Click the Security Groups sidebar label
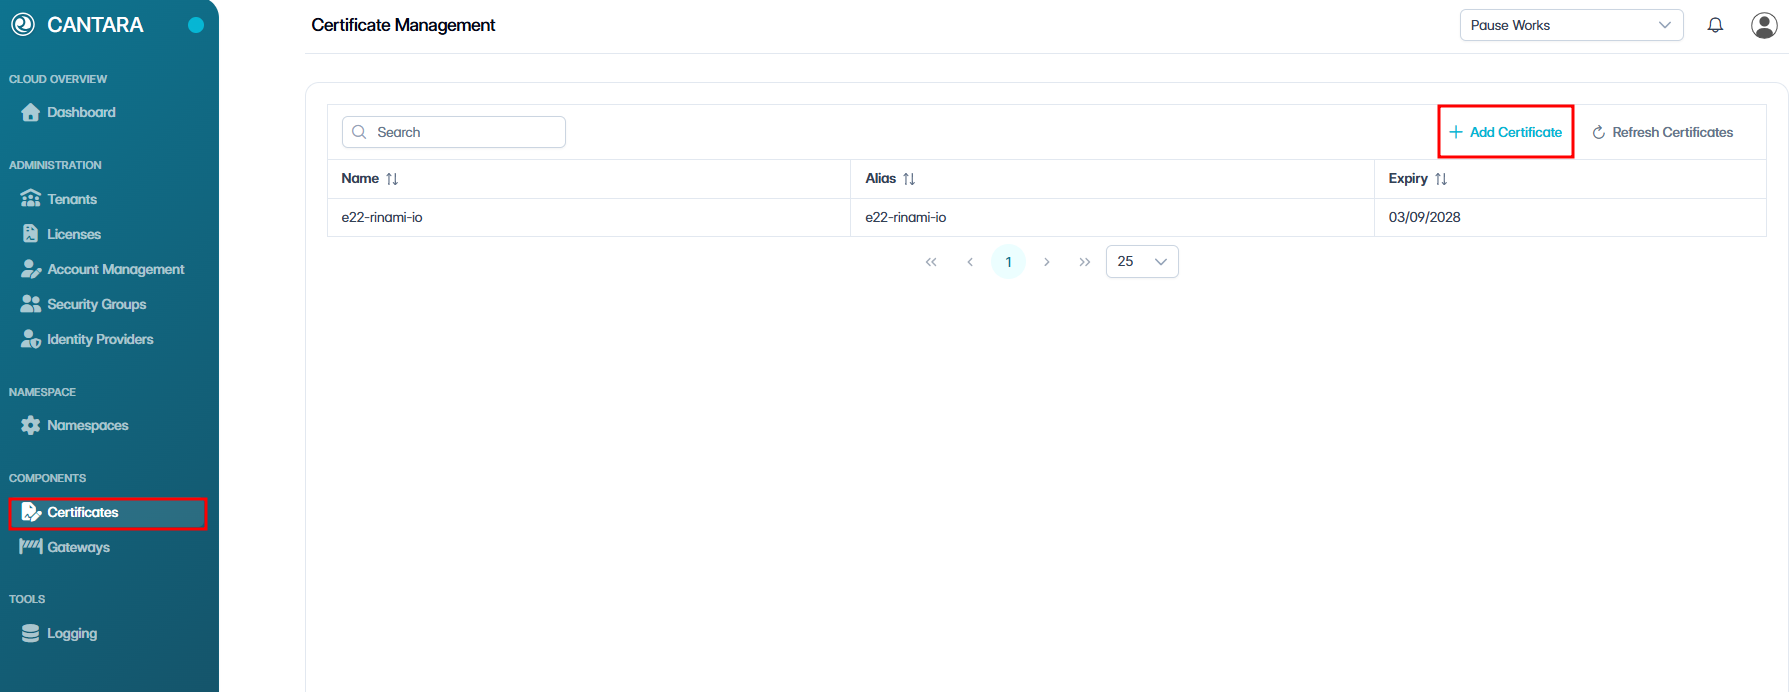Image resolution: width=1792 pixels, height=692 pixels. (97, 304)
